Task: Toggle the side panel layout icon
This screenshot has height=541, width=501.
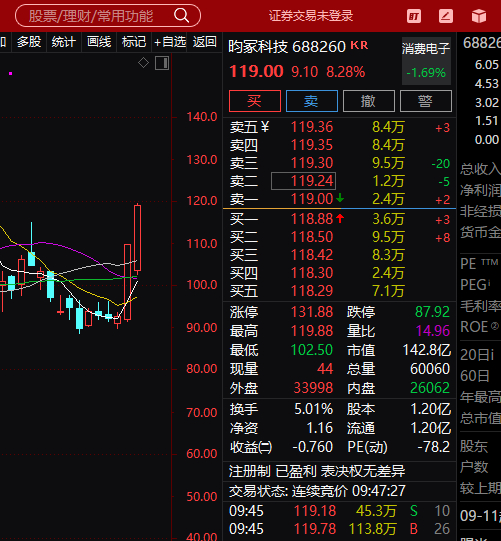Action: pyautogui.click(x=162, y=63)
